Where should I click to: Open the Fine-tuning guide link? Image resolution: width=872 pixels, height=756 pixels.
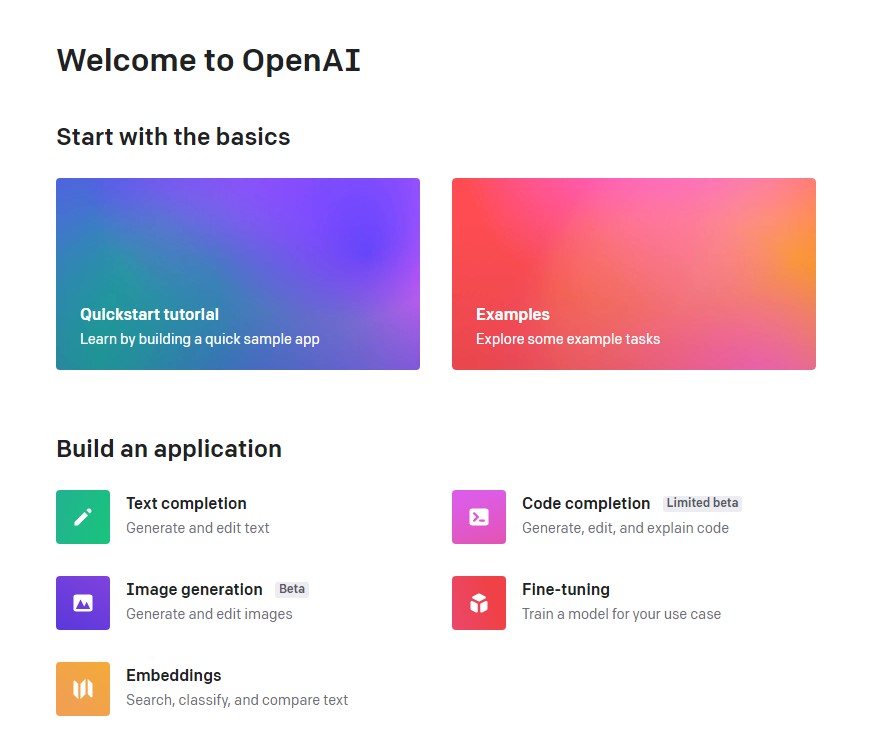(566, 590)
